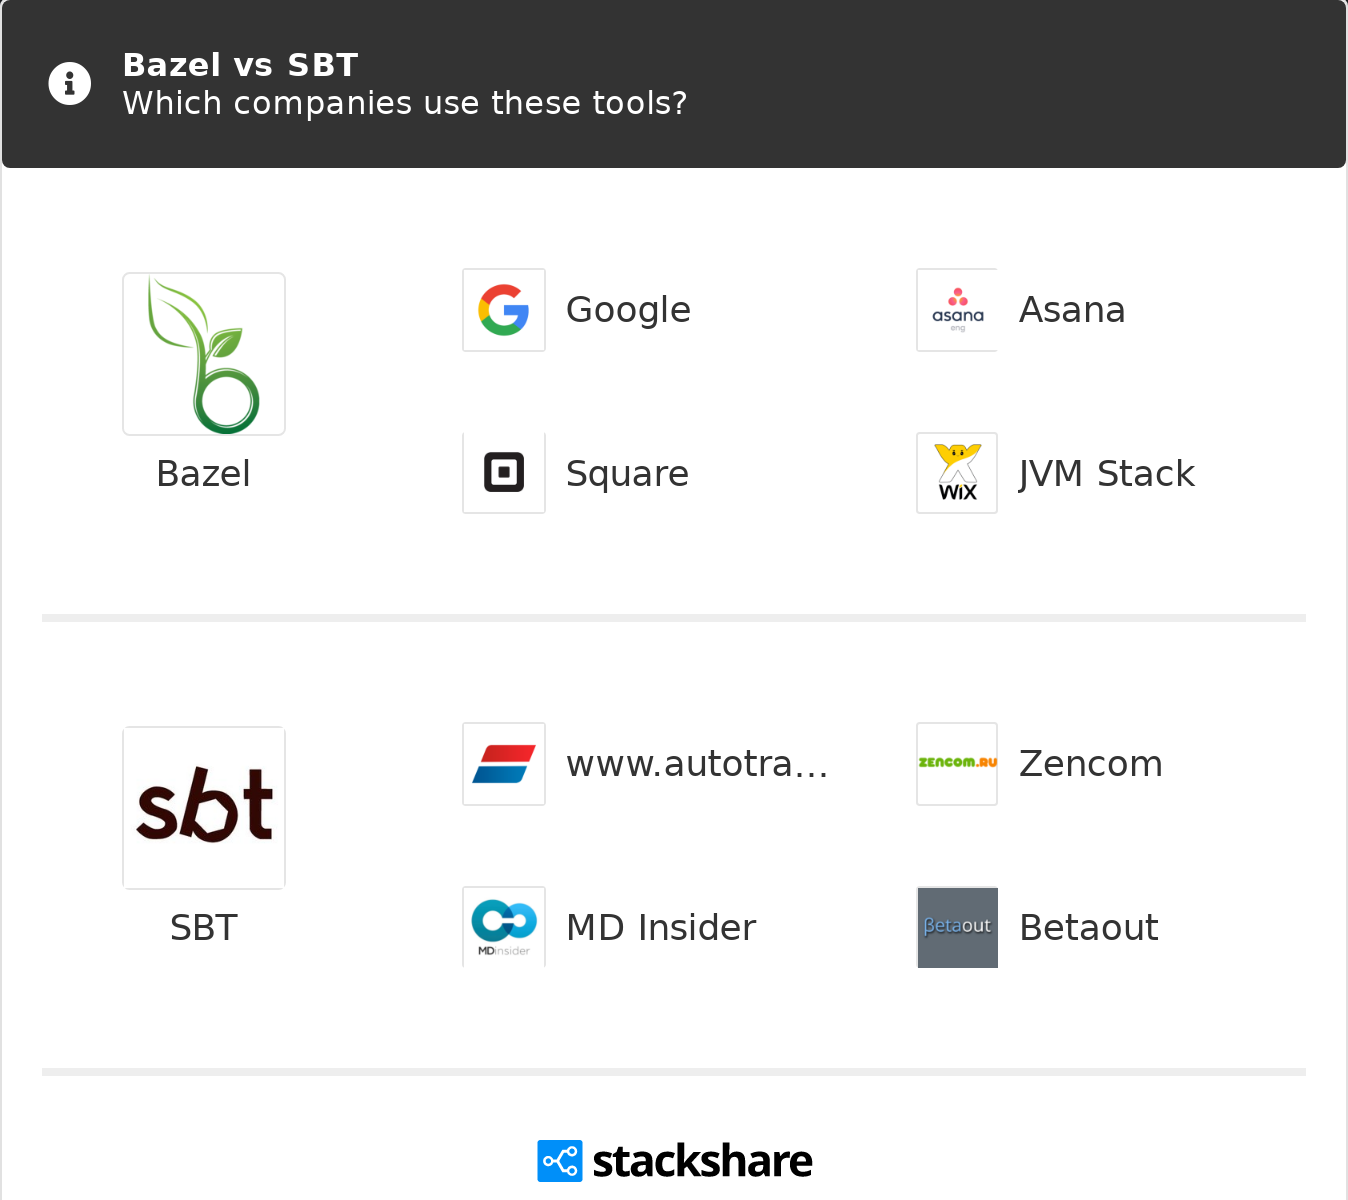Select the JVM Stack text link

(1106, 474)
